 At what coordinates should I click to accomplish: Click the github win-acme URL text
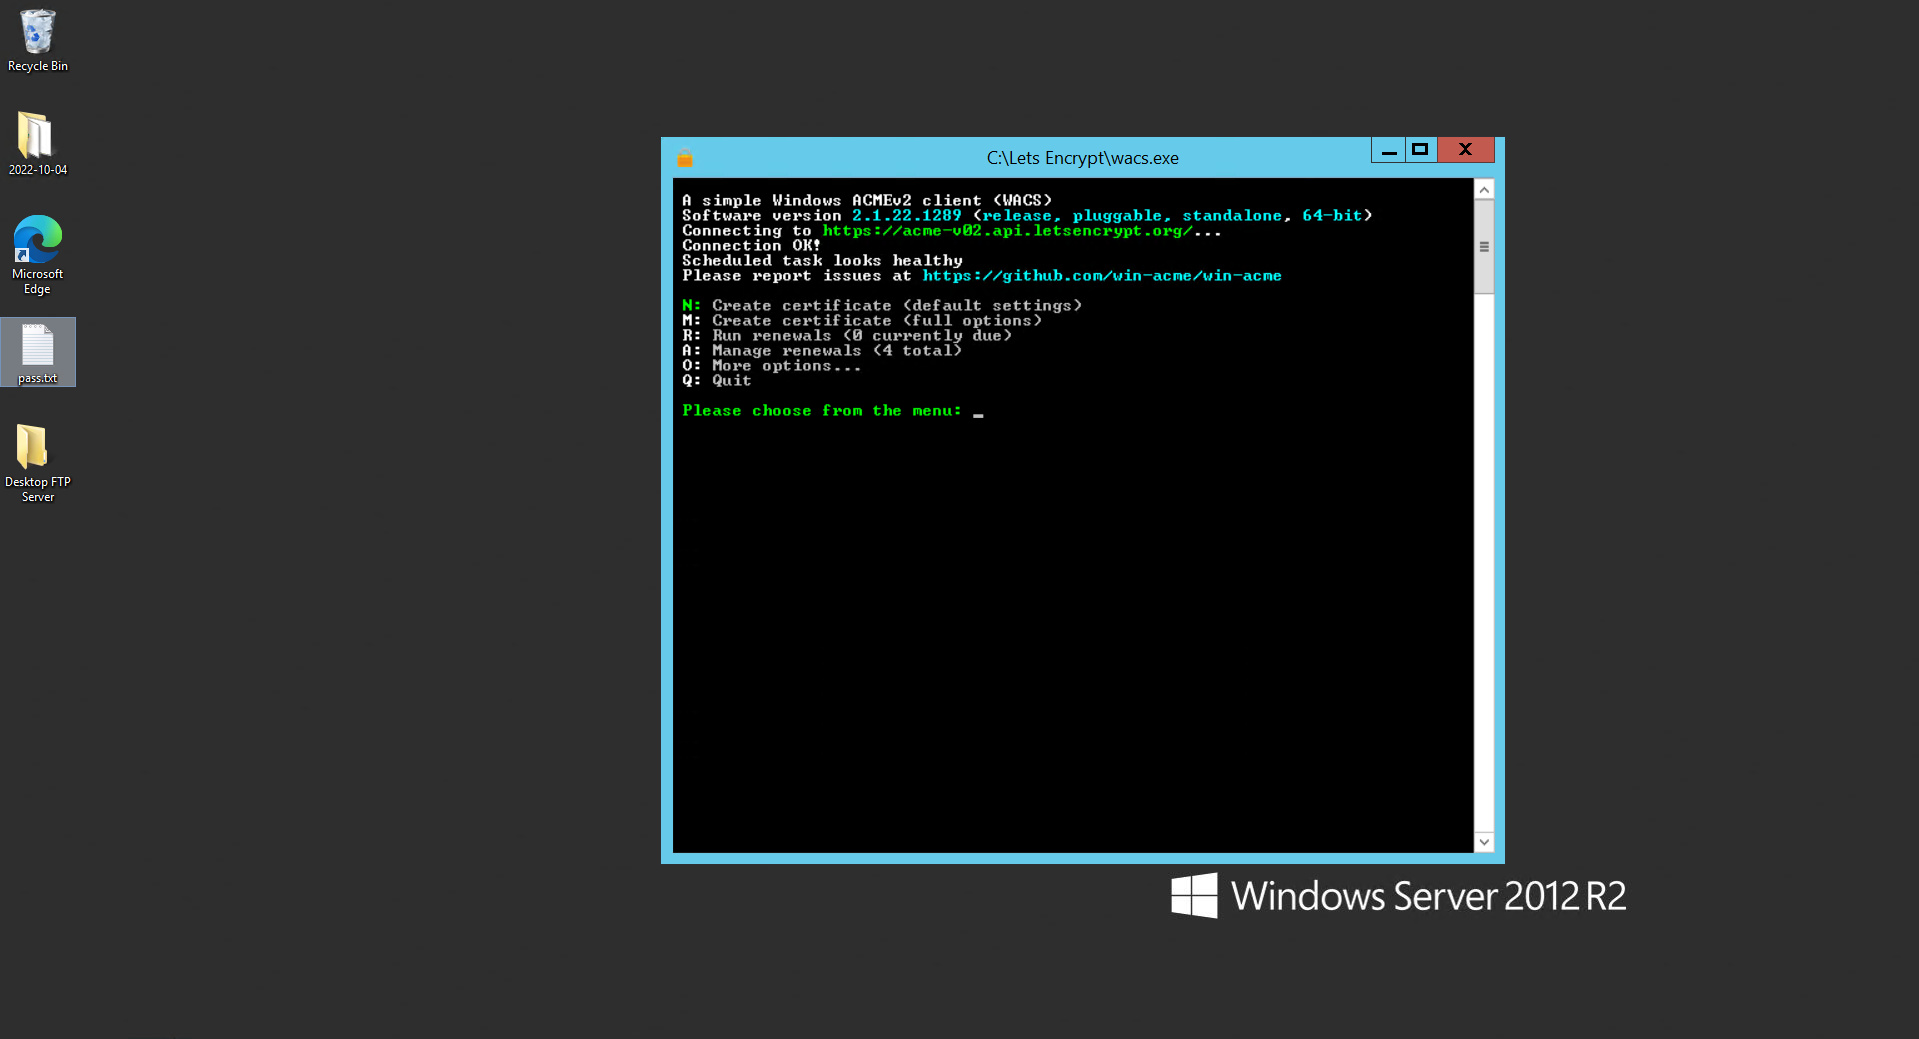[x=1102, y=276]
